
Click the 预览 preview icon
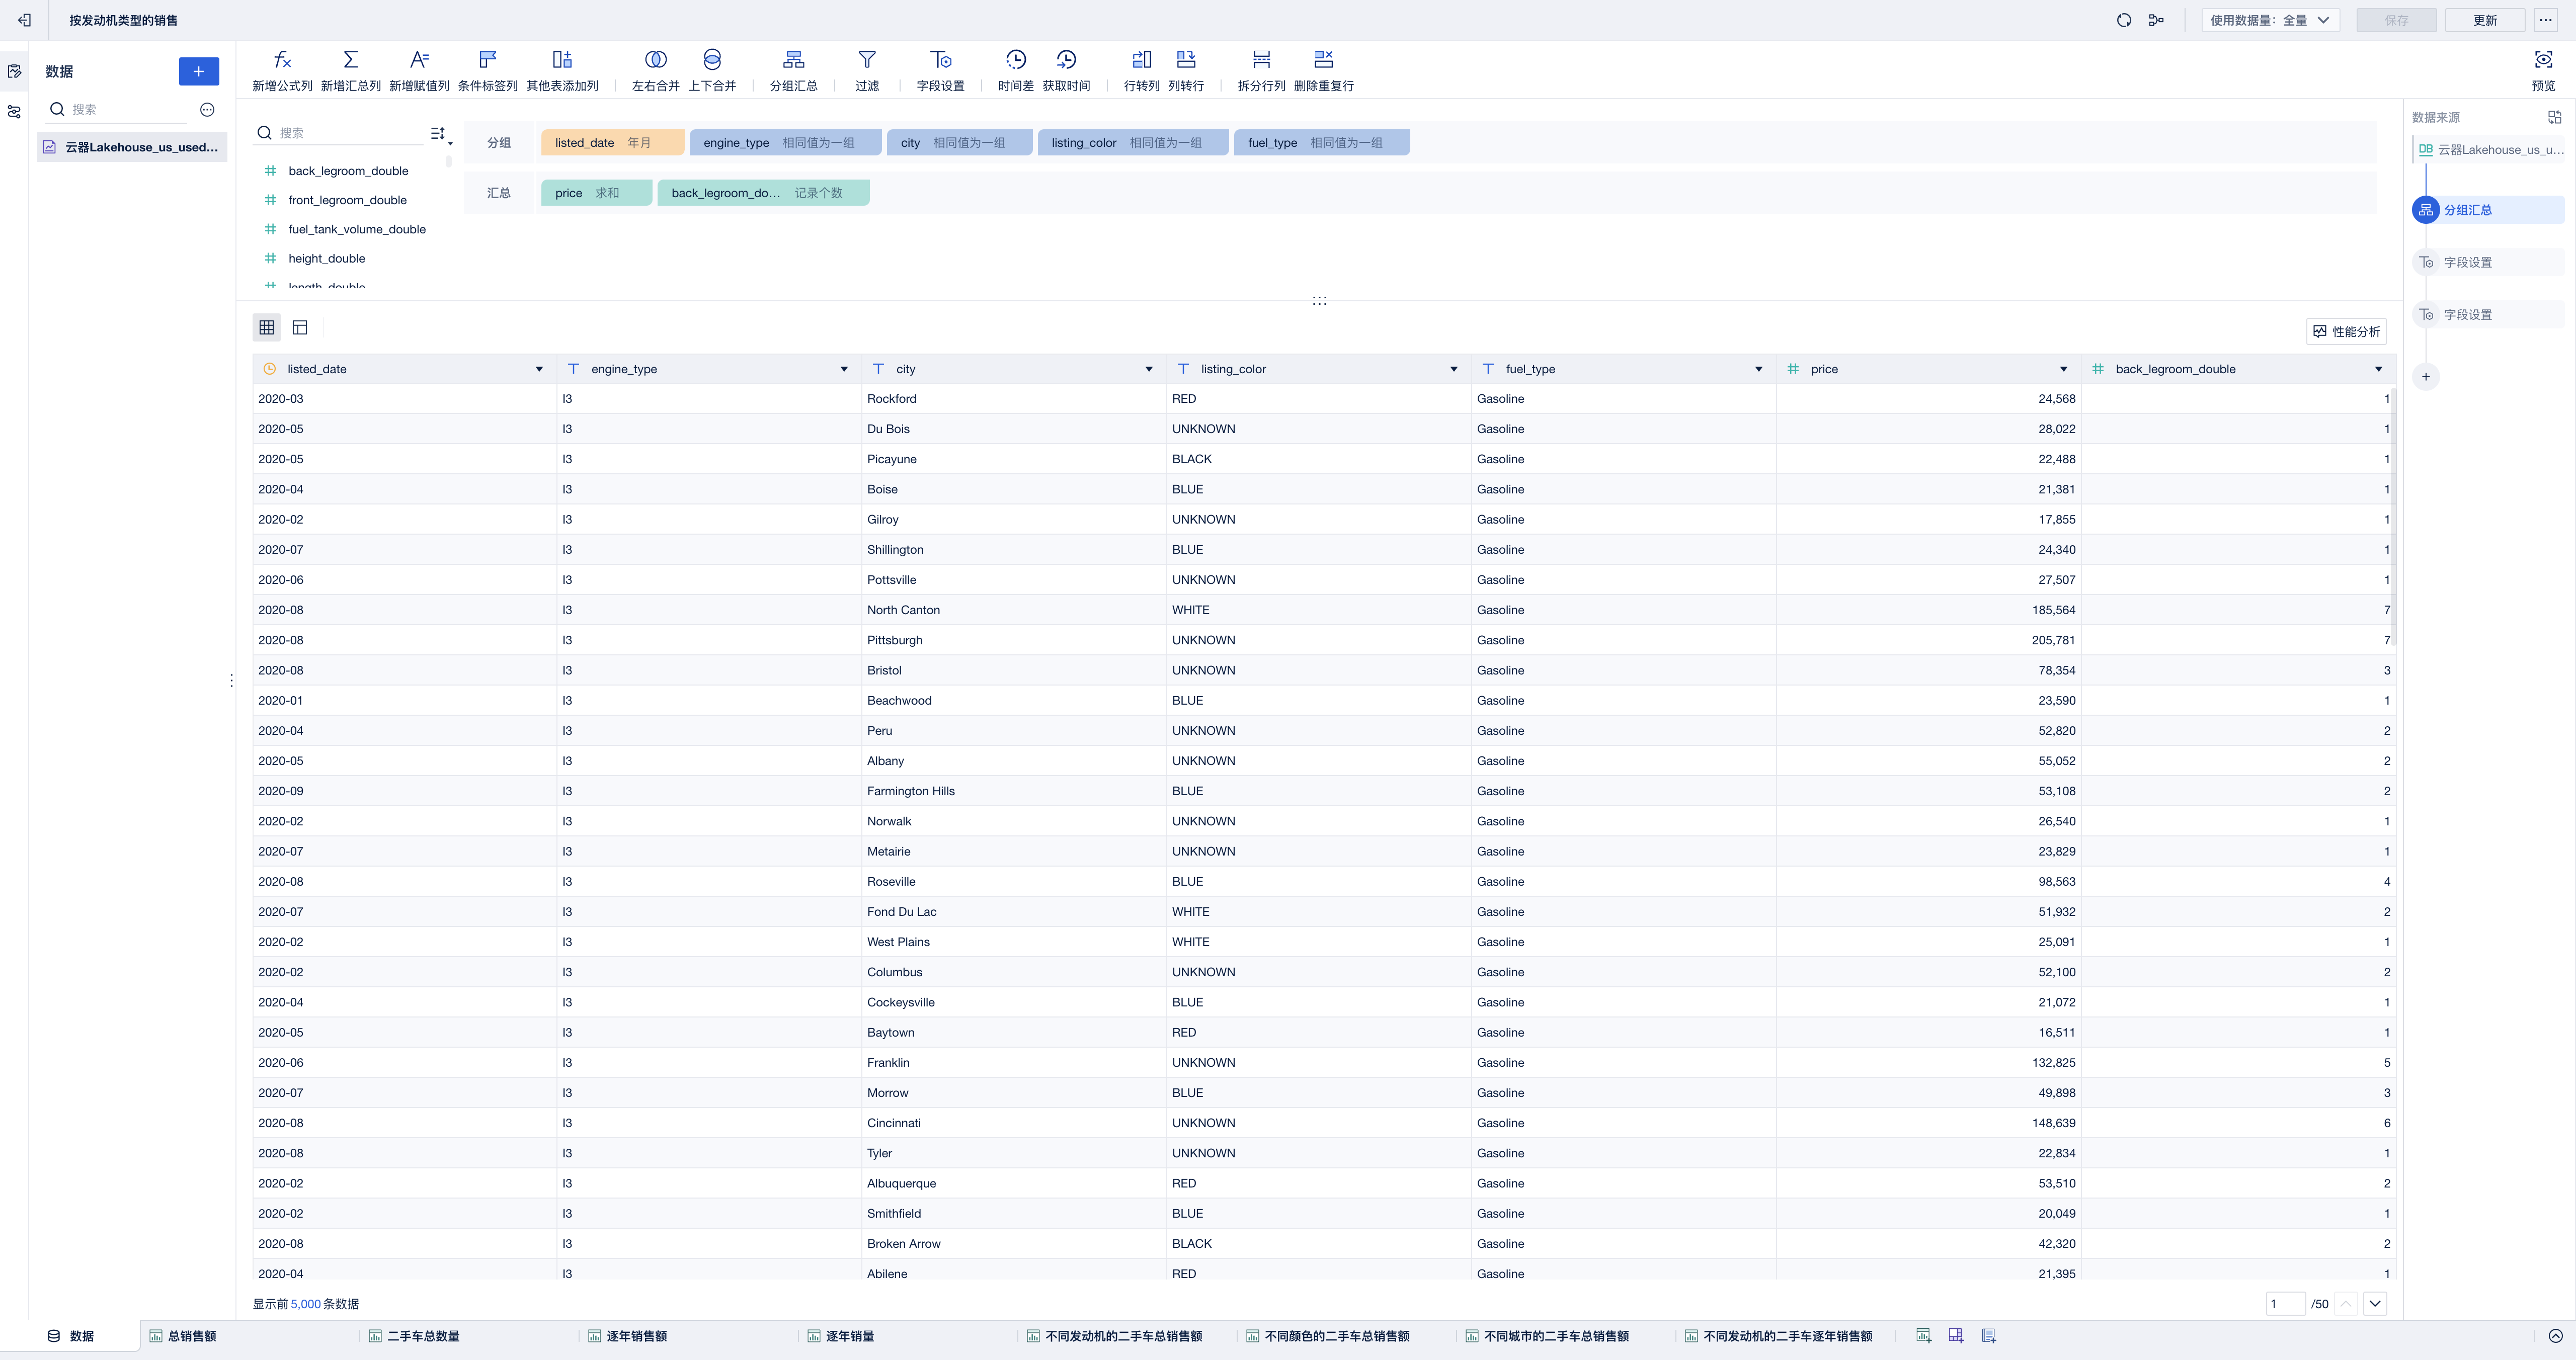point(2542,60)
